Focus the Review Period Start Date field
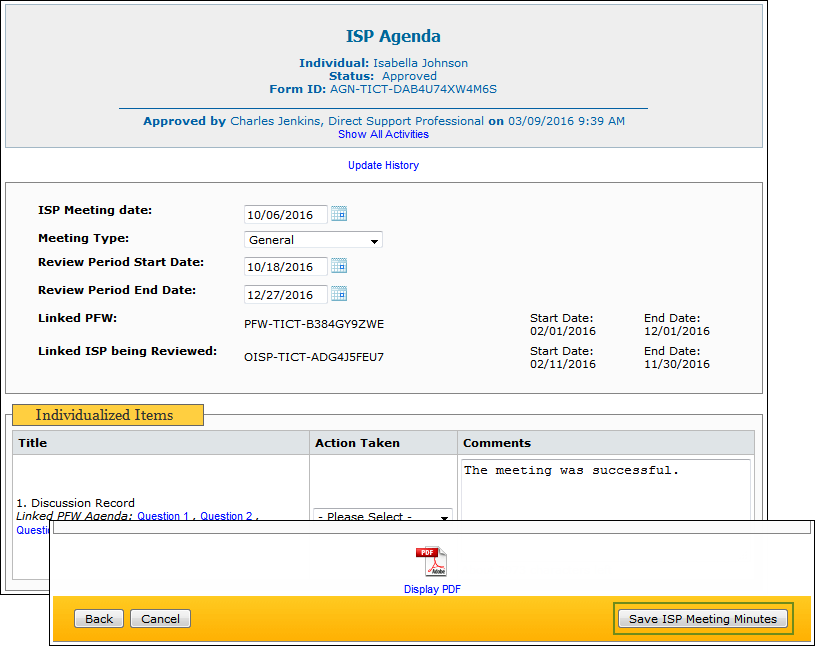The image size is (820, 652). [286, 267]
